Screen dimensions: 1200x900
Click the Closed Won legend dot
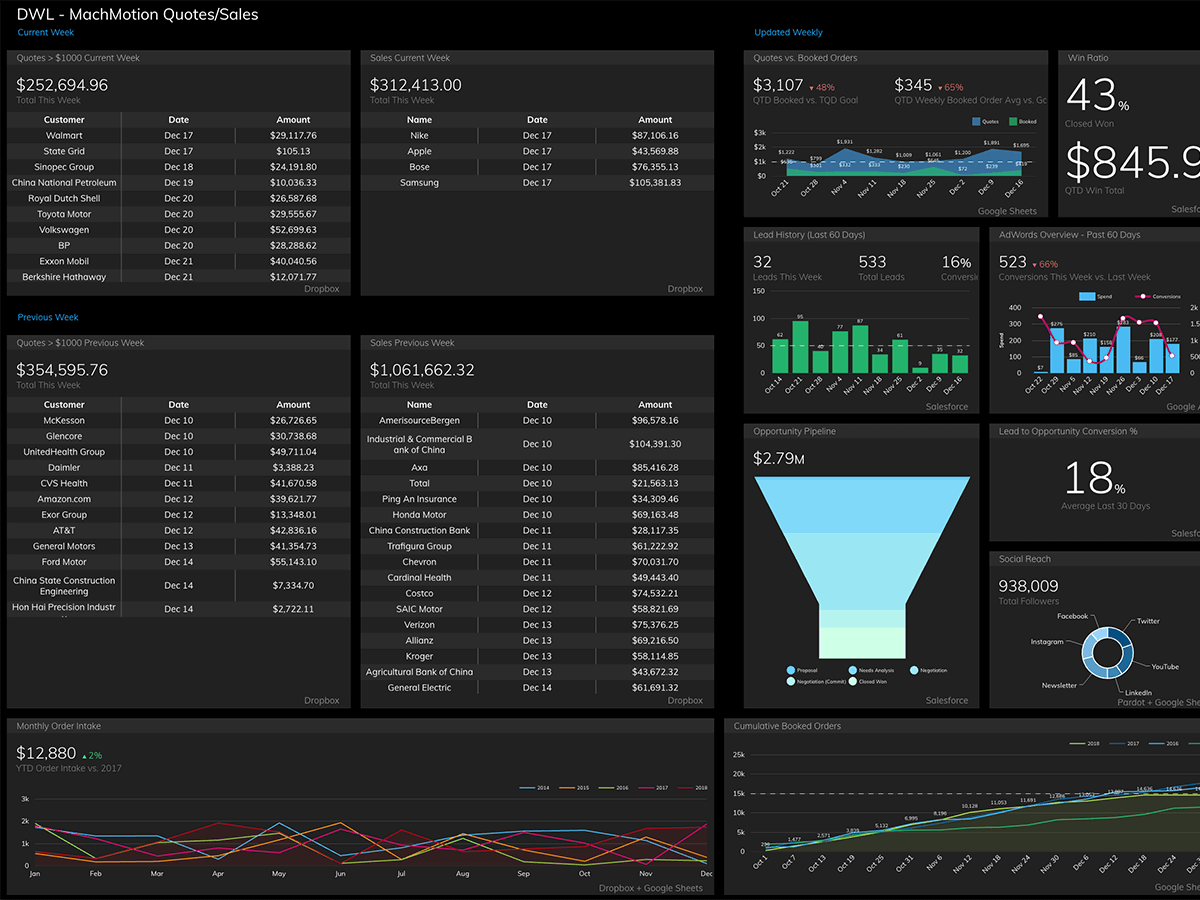tap(852, 681)
